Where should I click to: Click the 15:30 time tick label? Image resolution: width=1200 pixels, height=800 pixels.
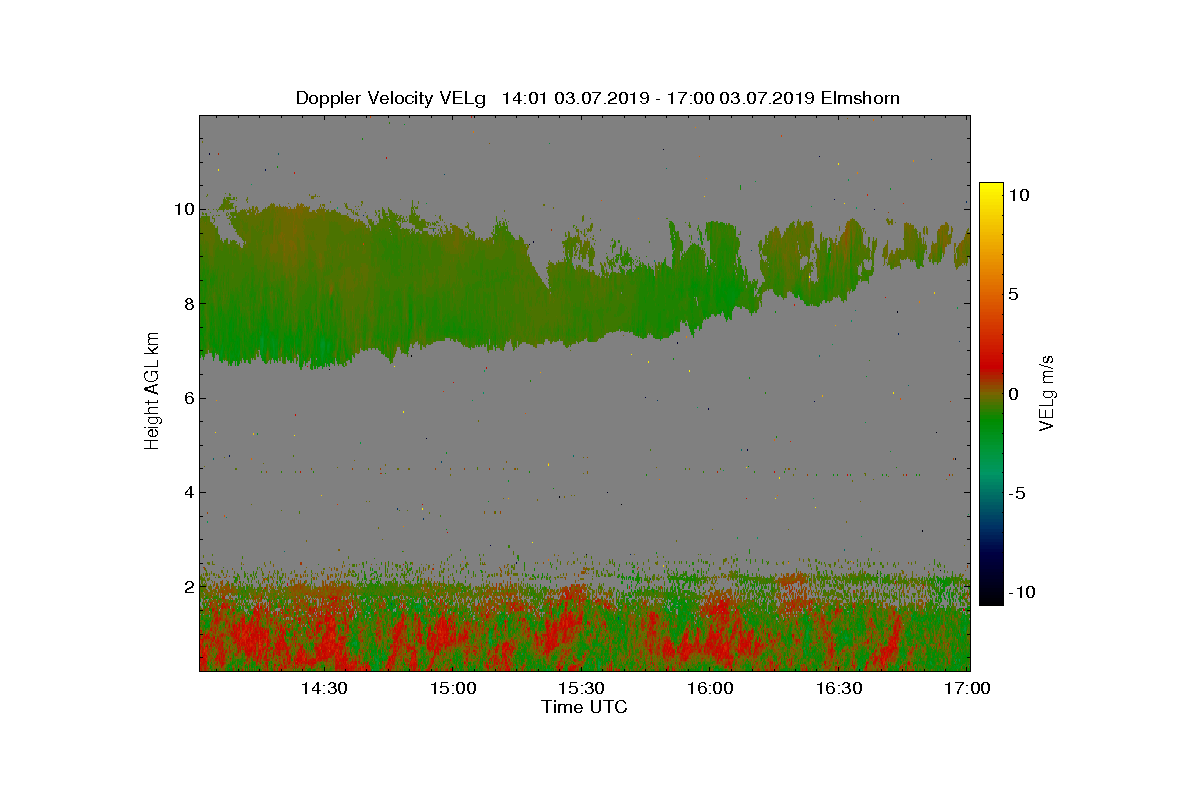pos(582,688)
